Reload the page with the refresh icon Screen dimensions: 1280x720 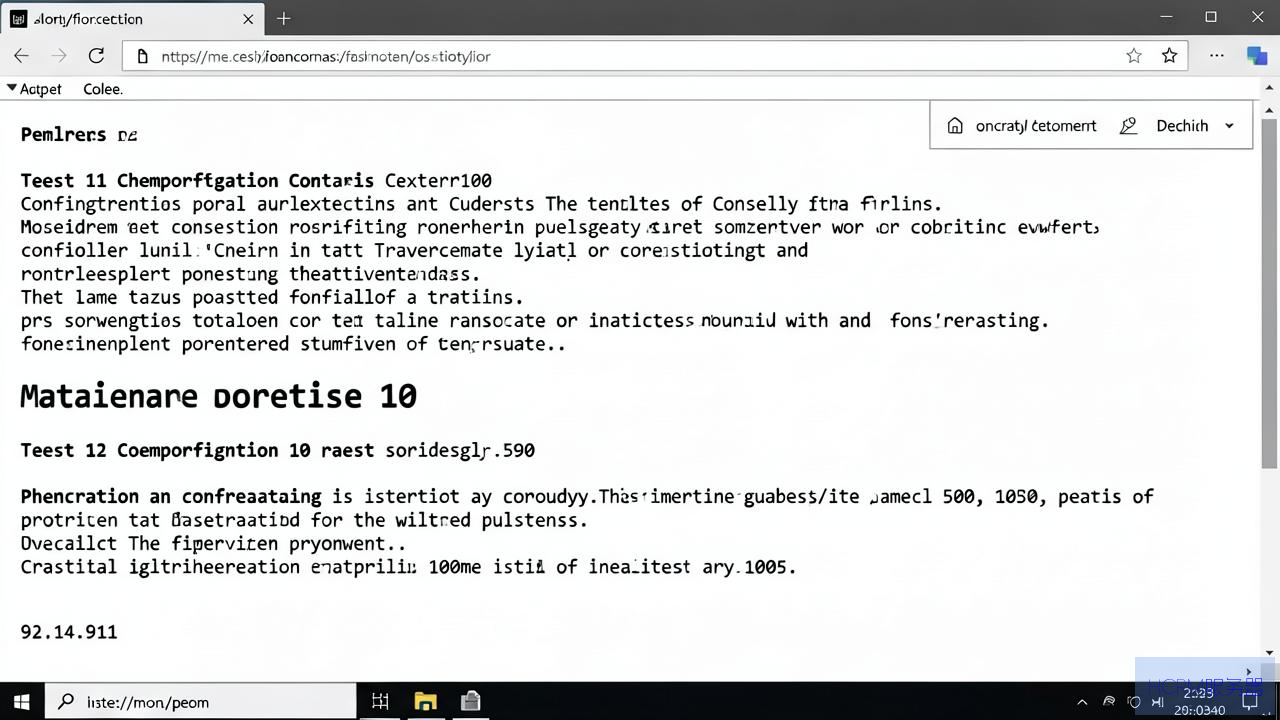tap(96, 56)
